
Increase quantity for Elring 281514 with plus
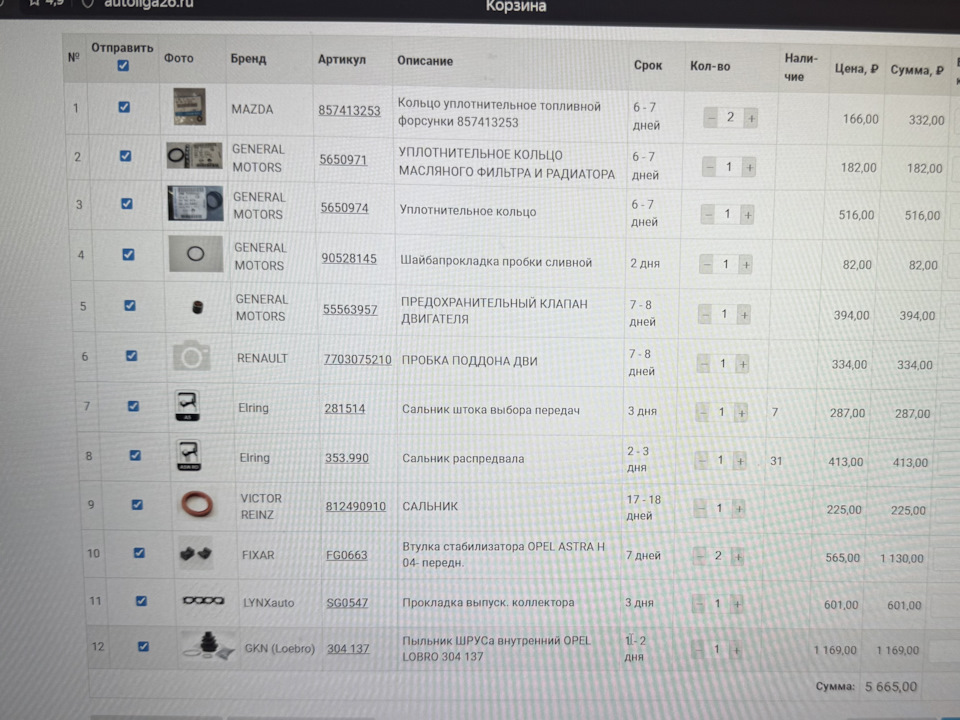[741, 414]
